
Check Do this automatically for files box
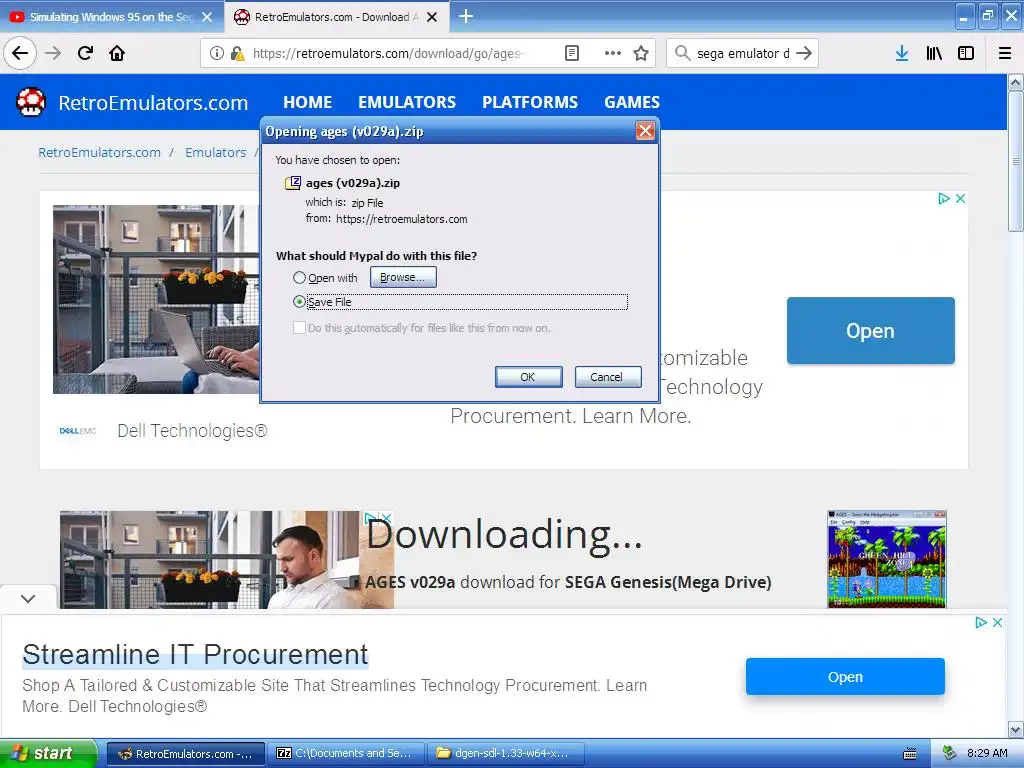coord(299,328)
